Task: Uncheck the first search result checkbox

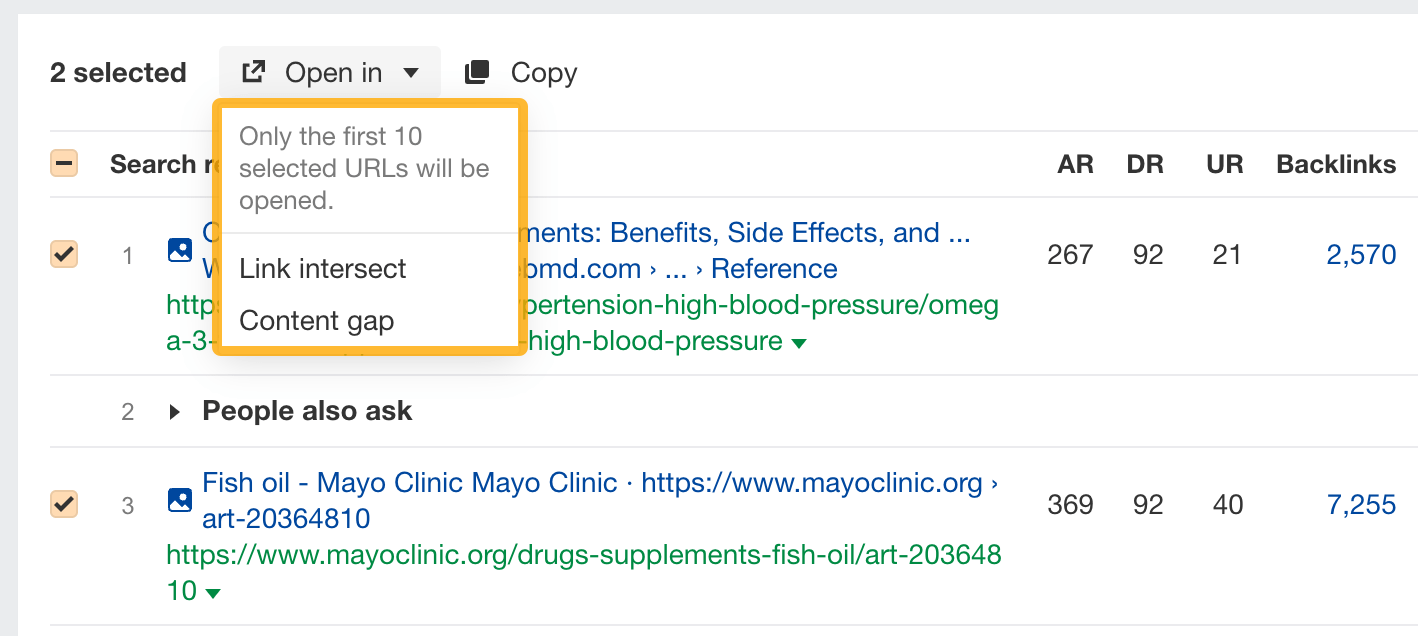Action: [x=64, y=254]
